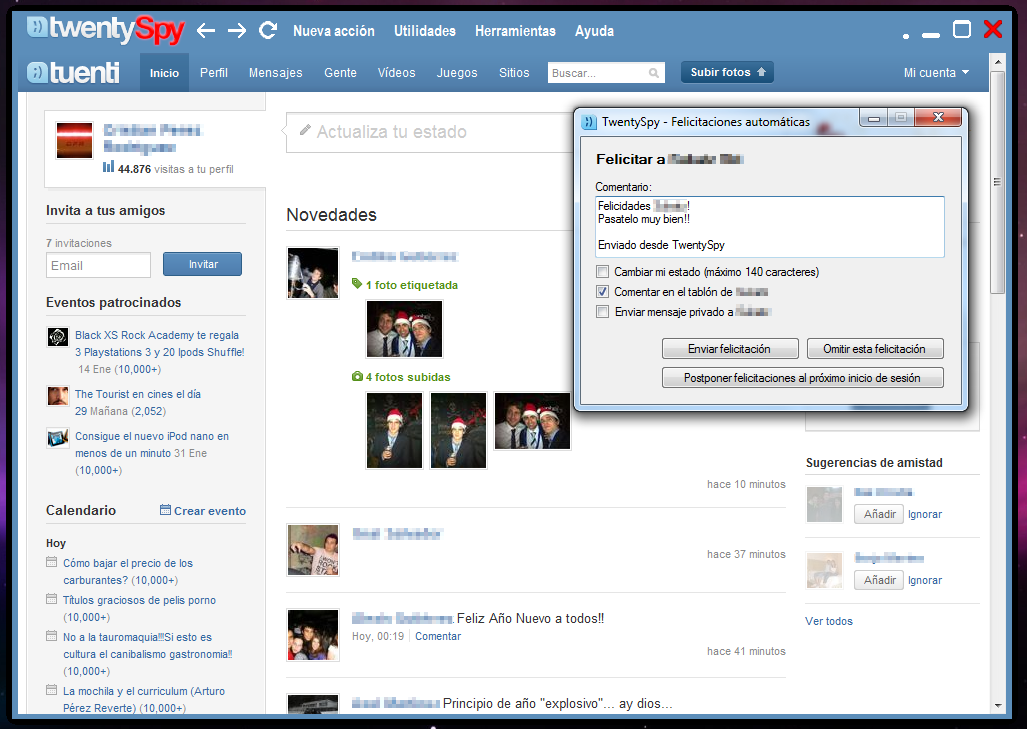Click the calendar icon beside Crear evento
The width and height of the screenshot is (1027, 729).
[165, 510]
